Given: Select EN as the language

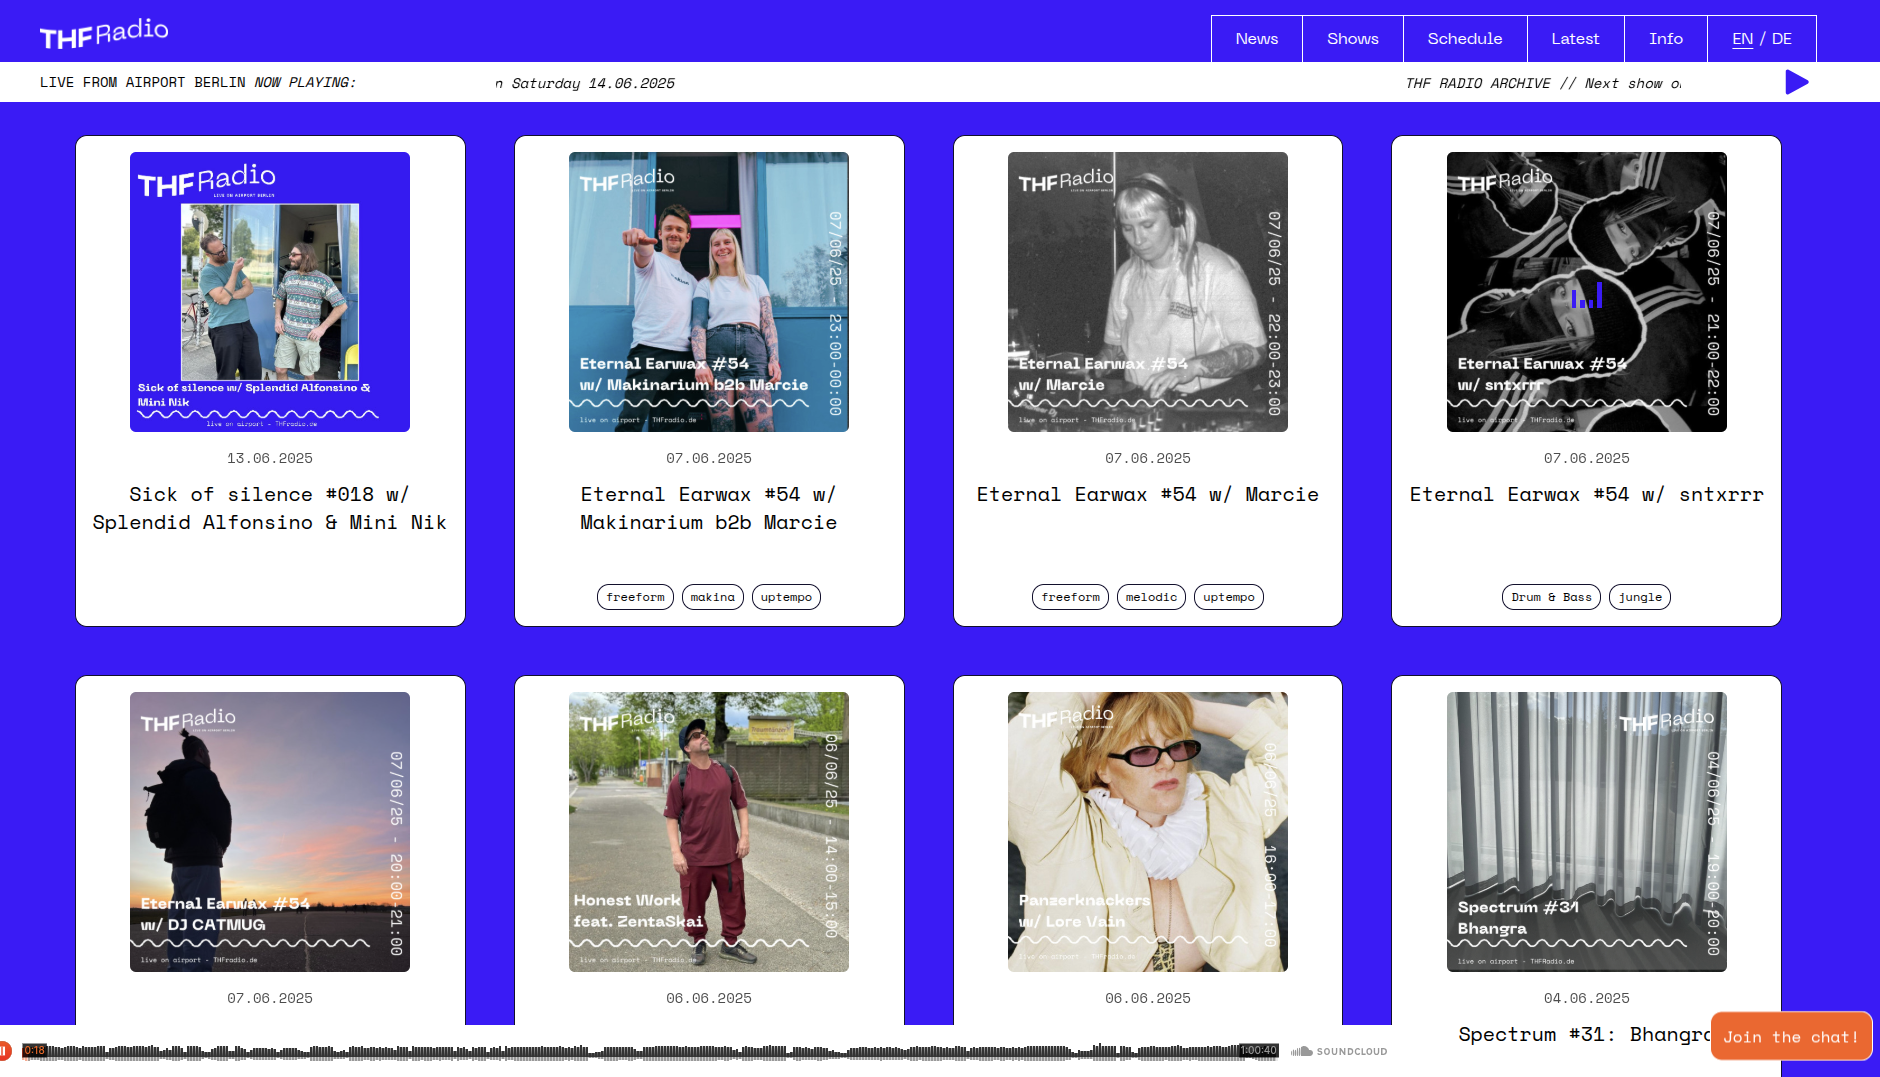Looking at the screenshot, I should click(x=1742, y=38).
